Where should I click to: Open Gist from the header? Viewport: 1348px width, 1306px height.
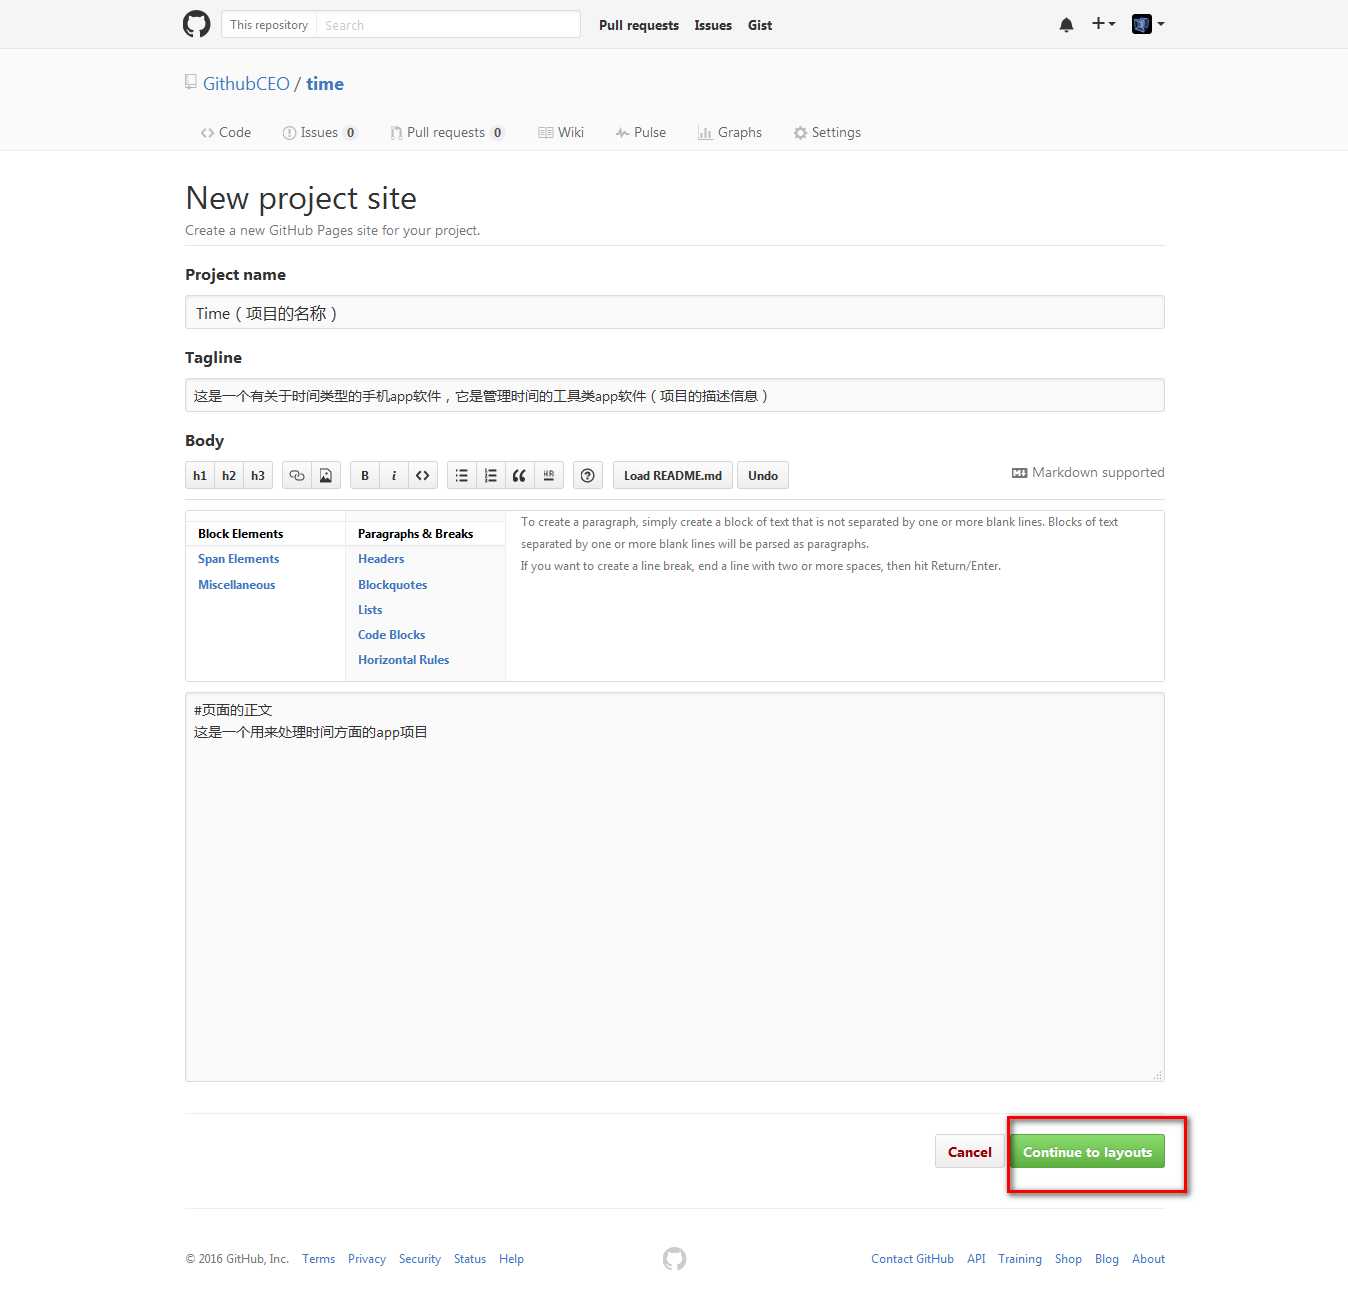click(760, 25)
